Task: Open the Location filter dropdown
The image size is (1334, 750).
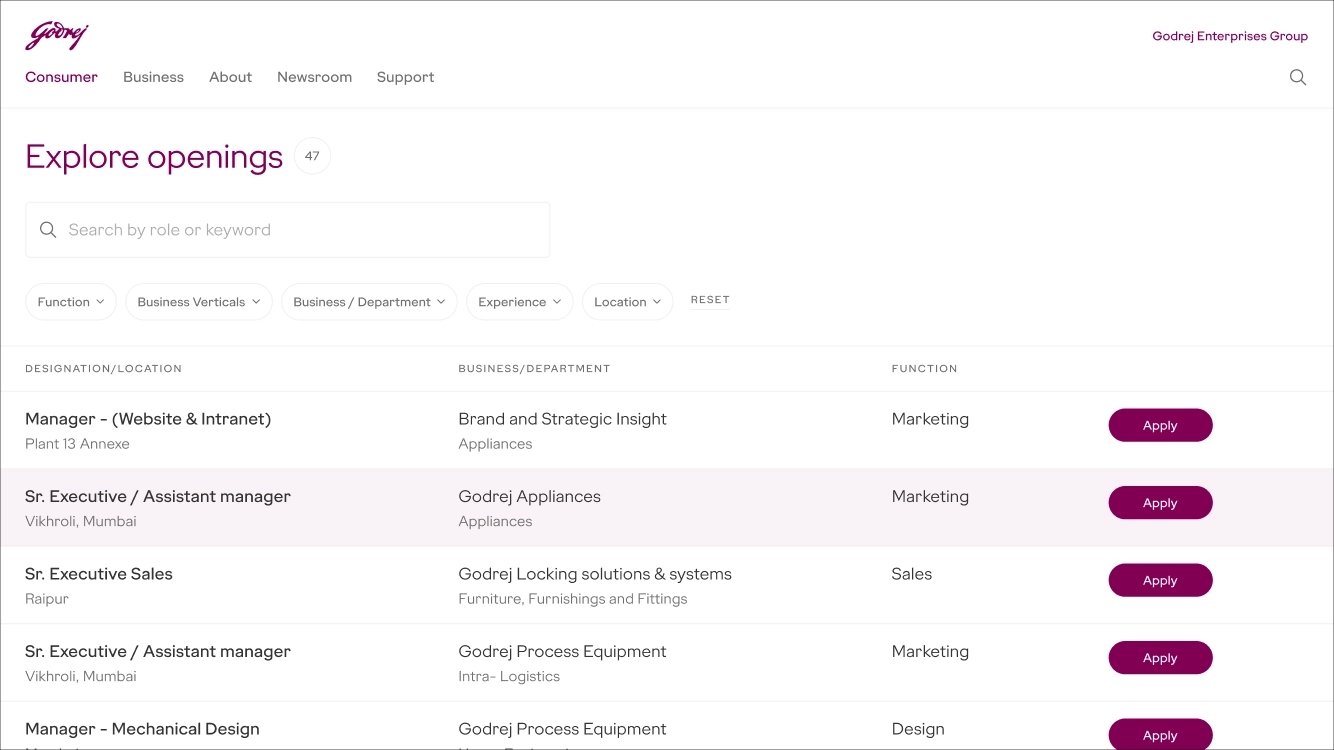Action: pyautogui.click(x=627, y=301)
